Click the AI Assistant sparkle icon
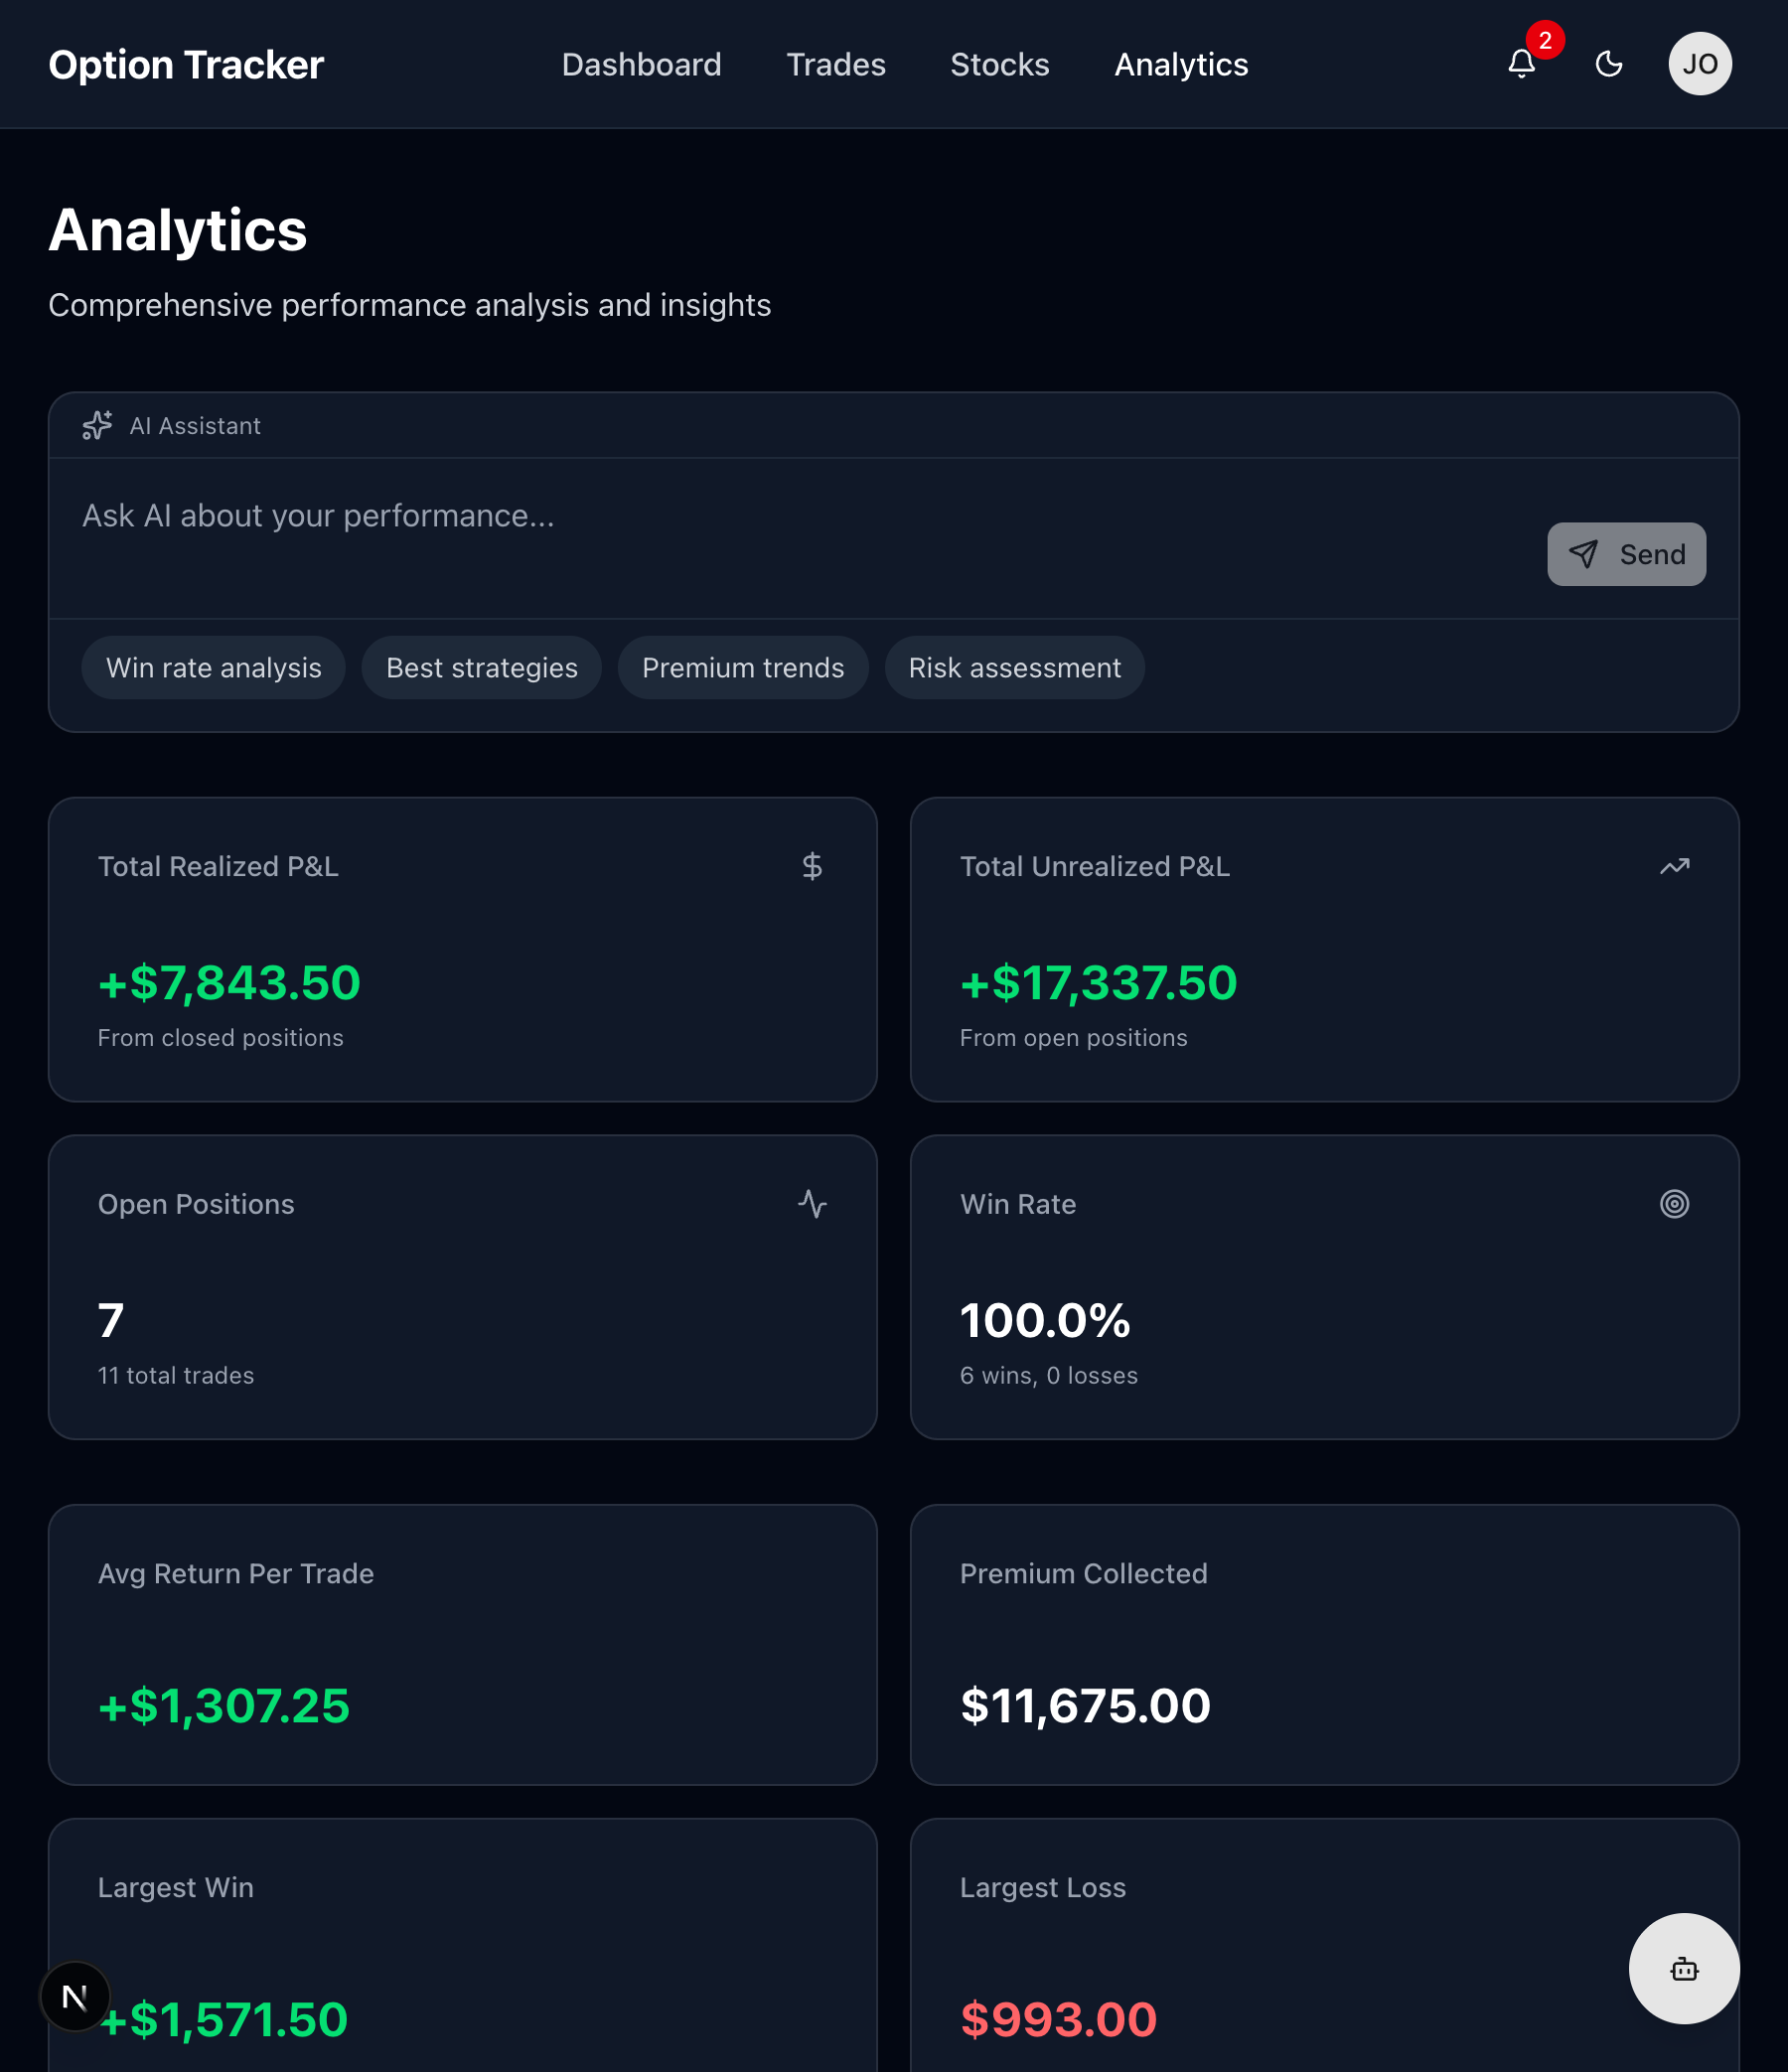This screenshot has height=2072, width=1788. [97, 426]
